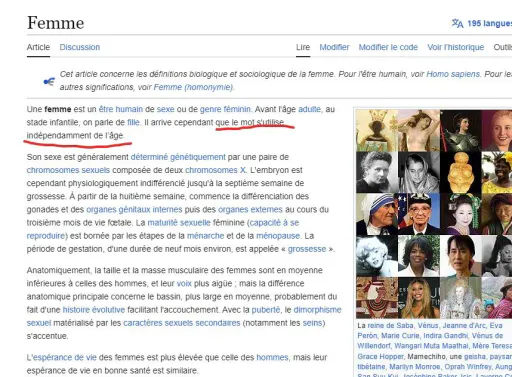Open the Oprah Winfrey caption link
Image resolution: width=512 pixels, height=377 pixels.
(468, 367)
